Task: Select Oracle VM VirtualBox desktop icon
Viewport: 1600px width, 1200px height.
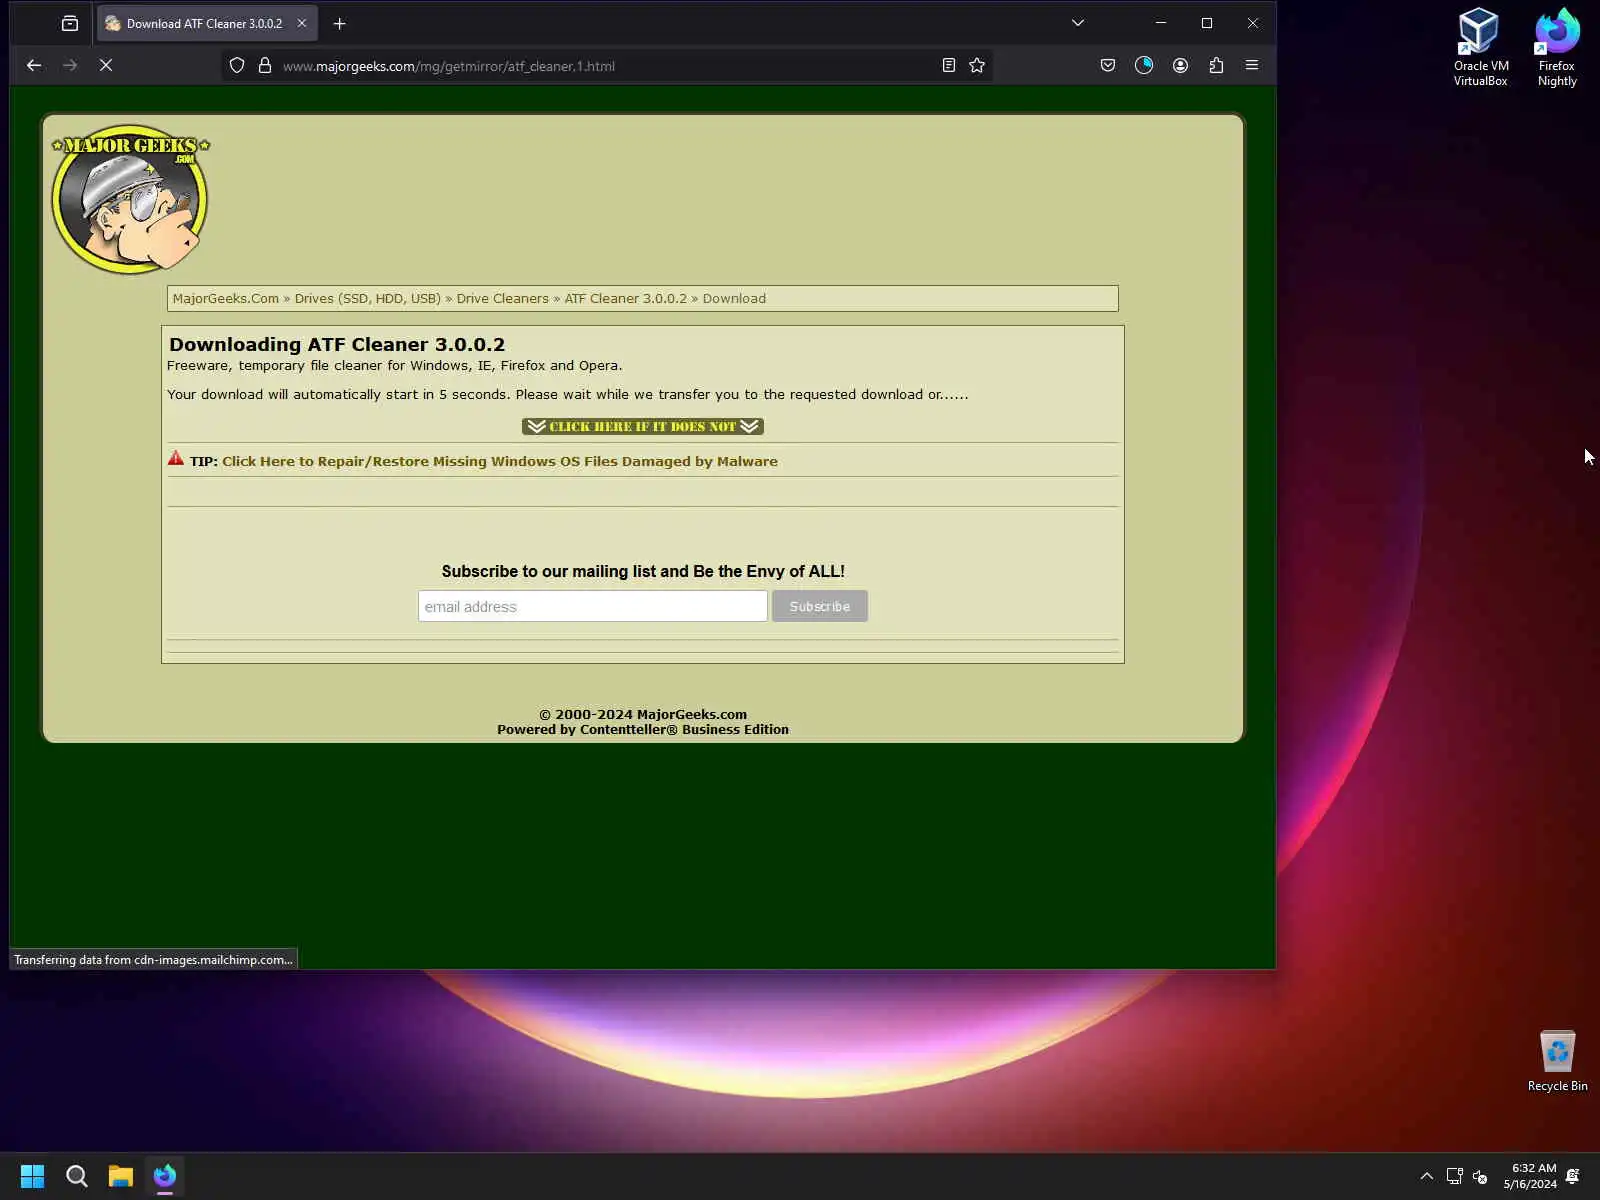Action: [x=1480, y=48]
